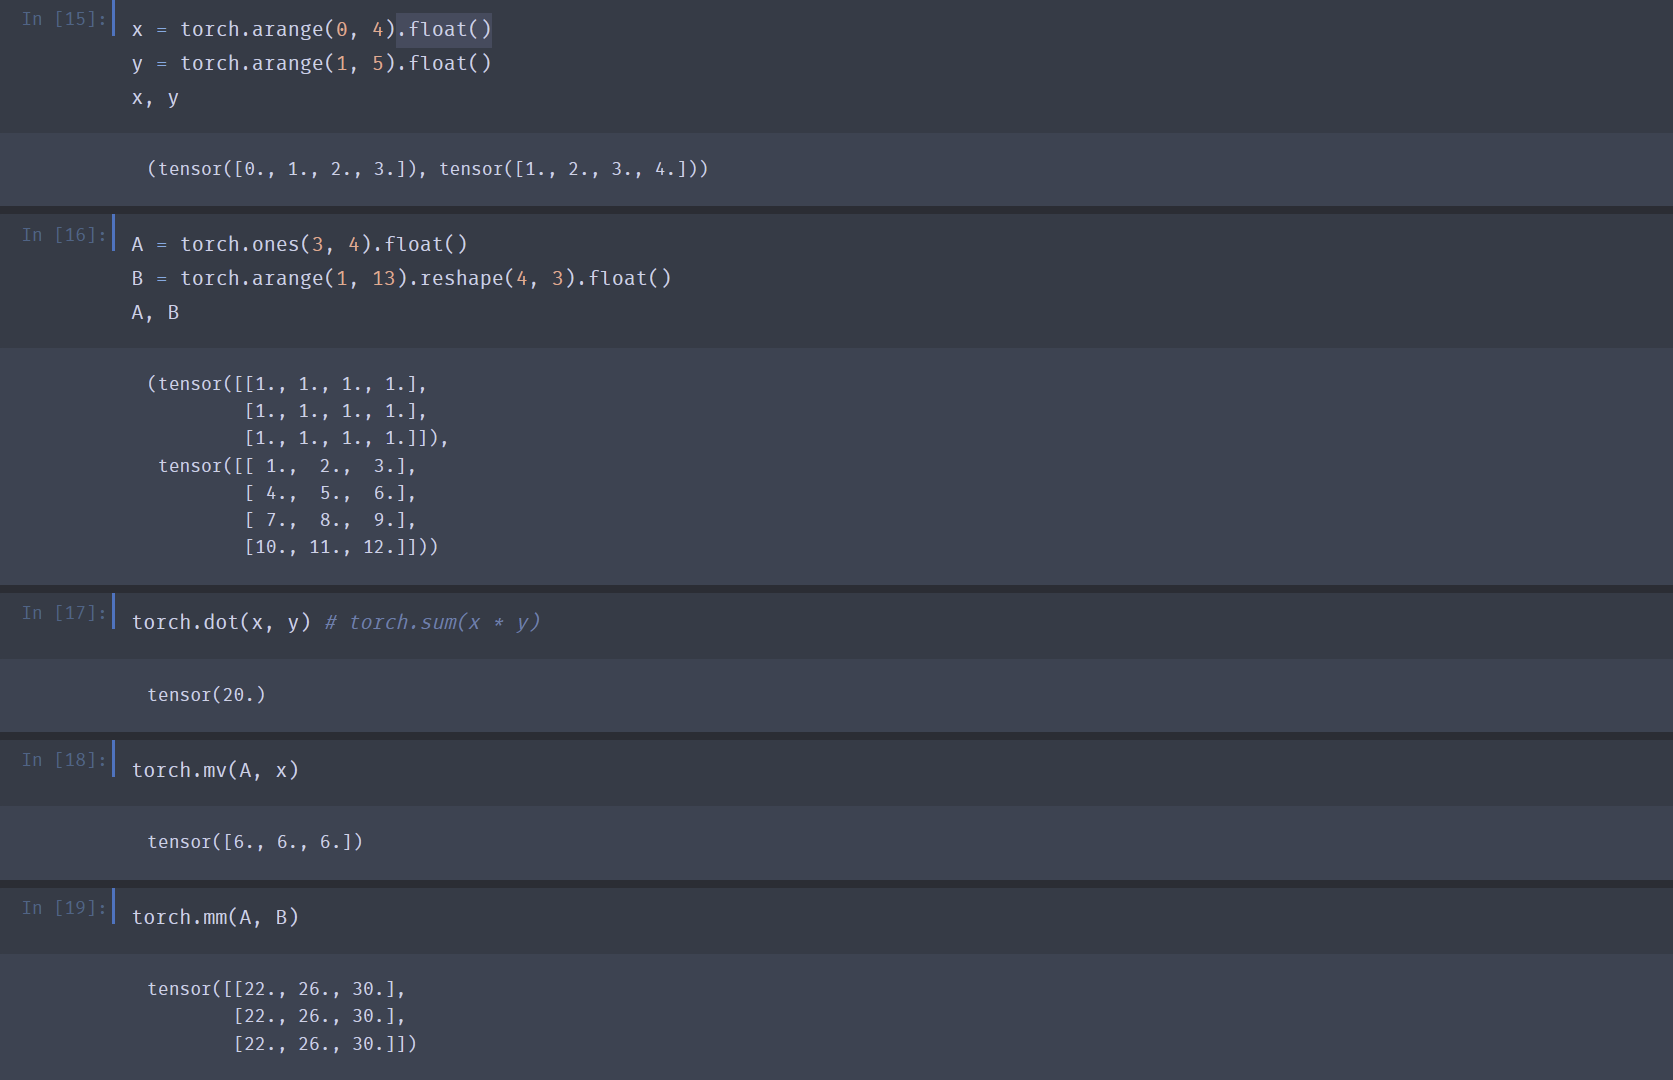
Task: Select the In [16] cell prompt
Action: coord(64,235)
